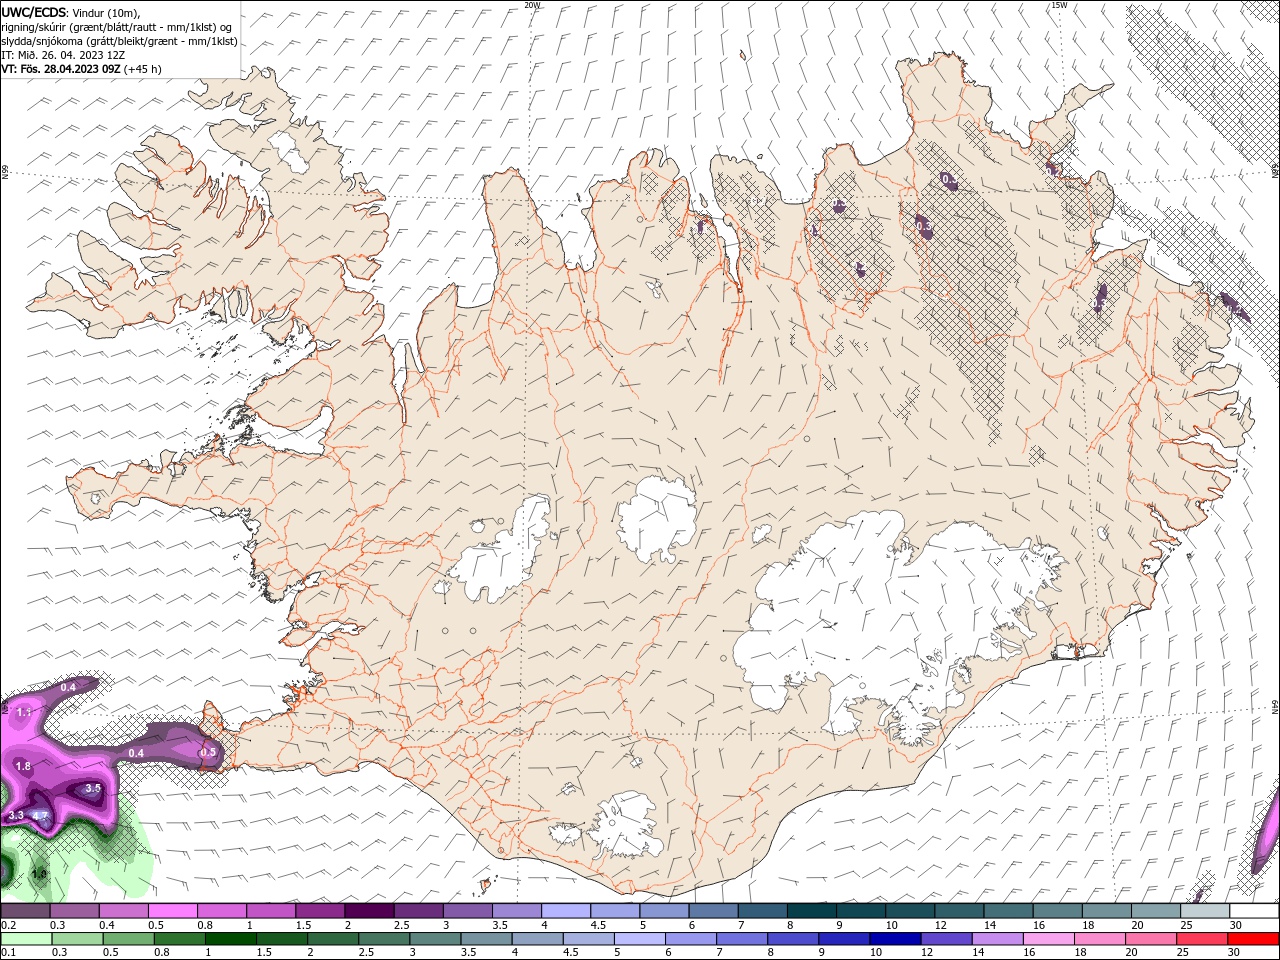Image resolution: width=1280 pixels, height=960 pixels.
Task: Click the dark purple 2–2.5 swatch, top legend row
Action: click(369, 911)
